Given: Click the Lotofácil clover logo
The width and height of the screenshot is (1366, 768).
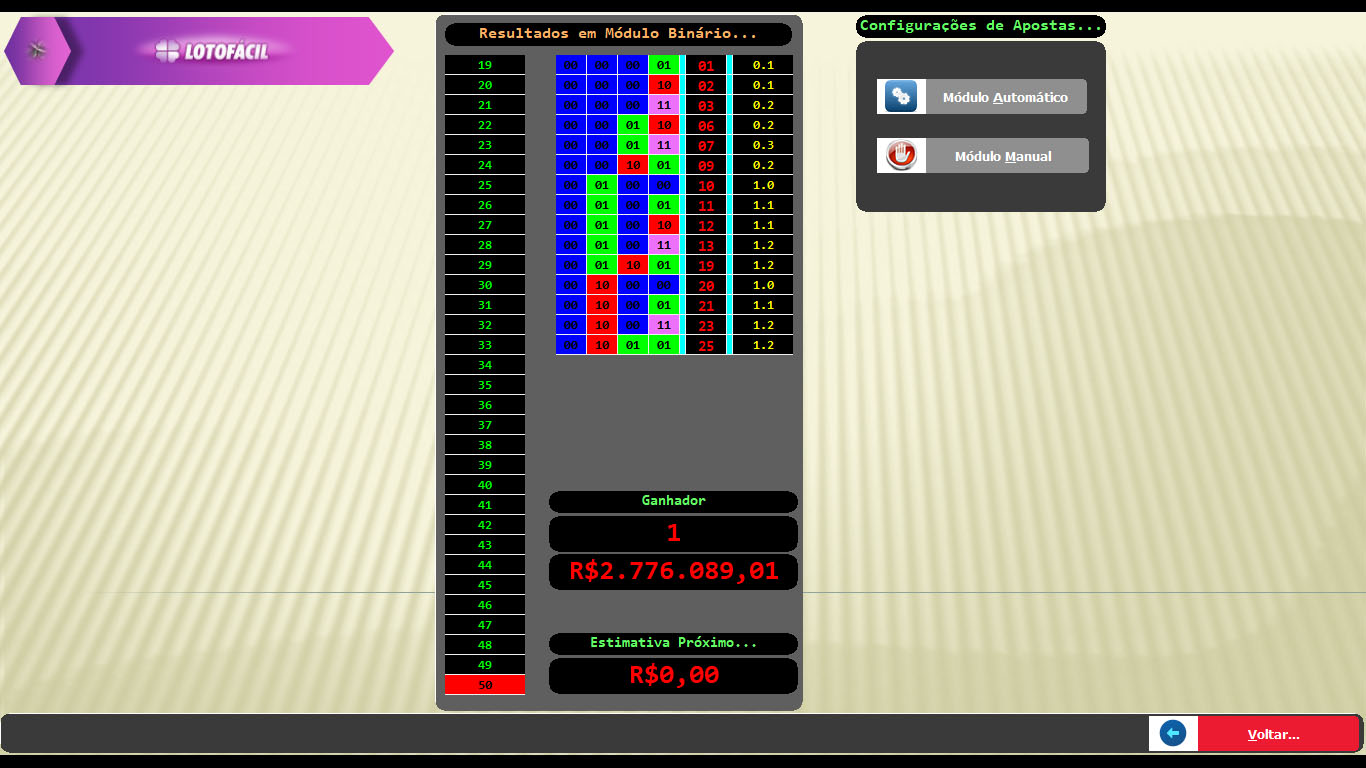Looking at the screenshot, I should [168, 51].
